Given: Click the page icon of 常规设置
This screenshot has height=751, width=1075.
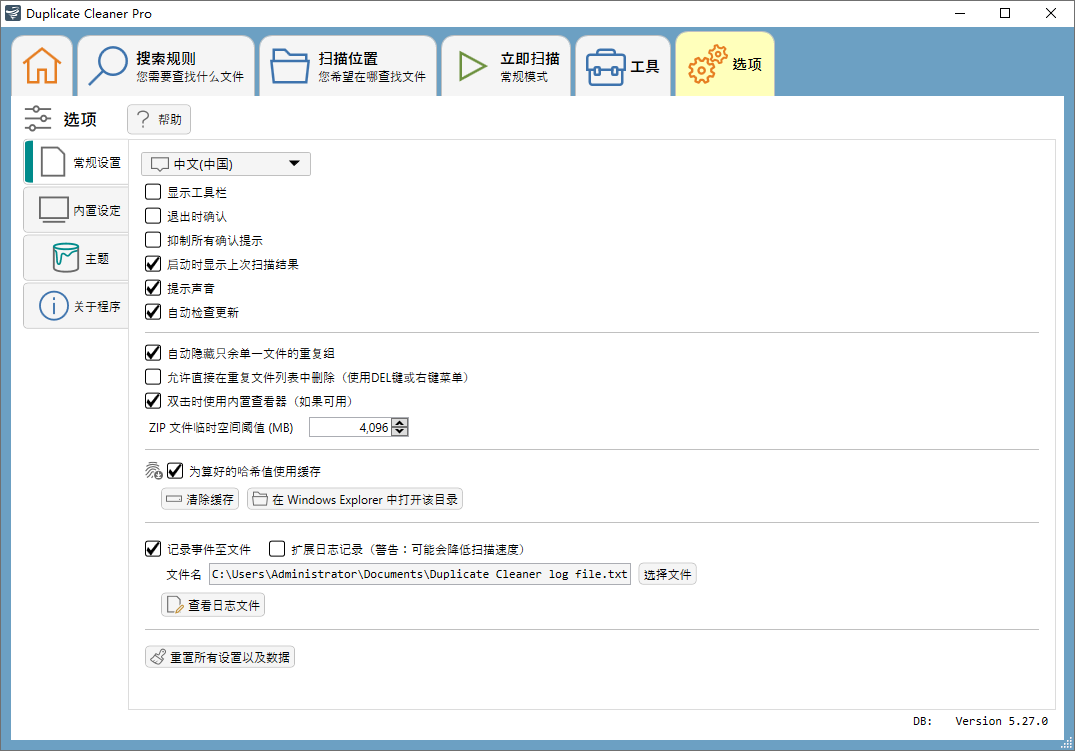Looking at the screenshot, I should click(53, 162).
